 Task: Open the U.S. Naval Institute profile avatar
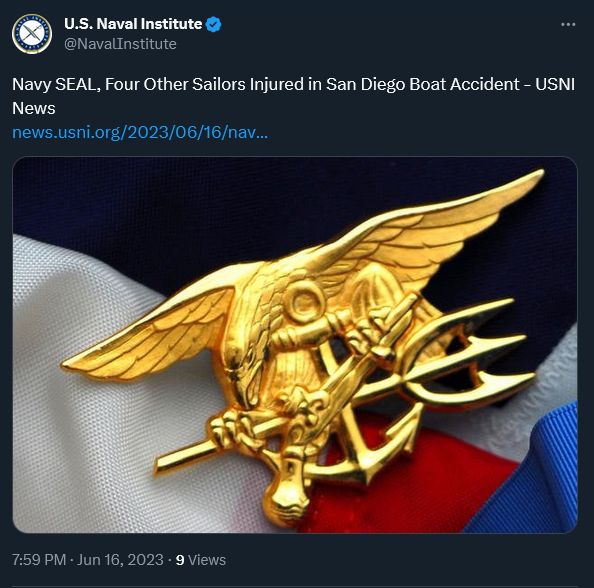click(32, 34)
